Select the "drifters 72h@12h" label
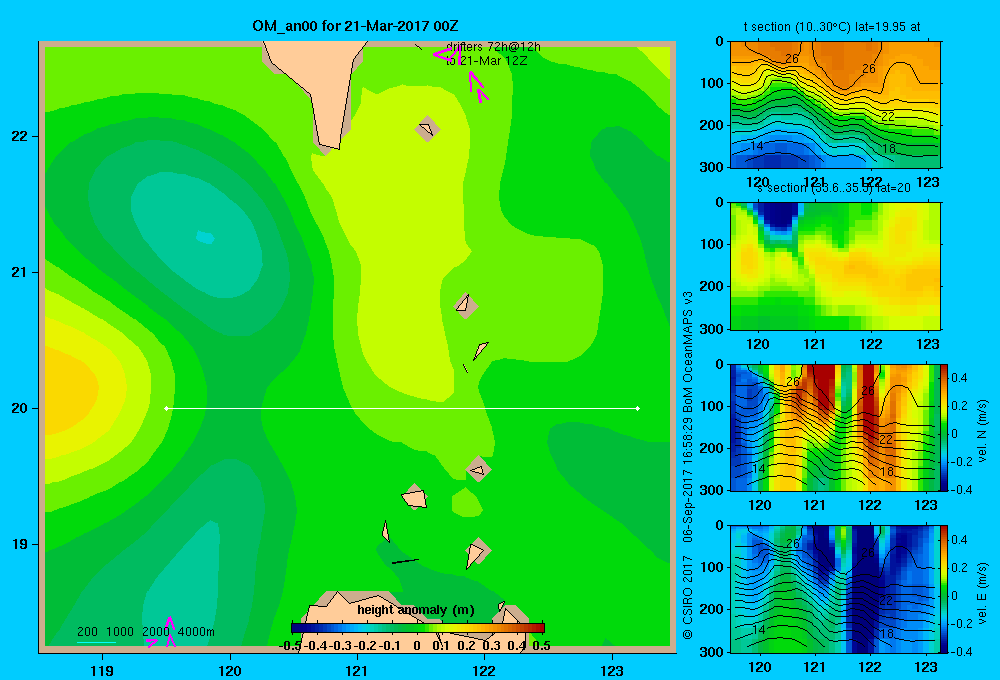1000x680 pixels. click(494, 47)
